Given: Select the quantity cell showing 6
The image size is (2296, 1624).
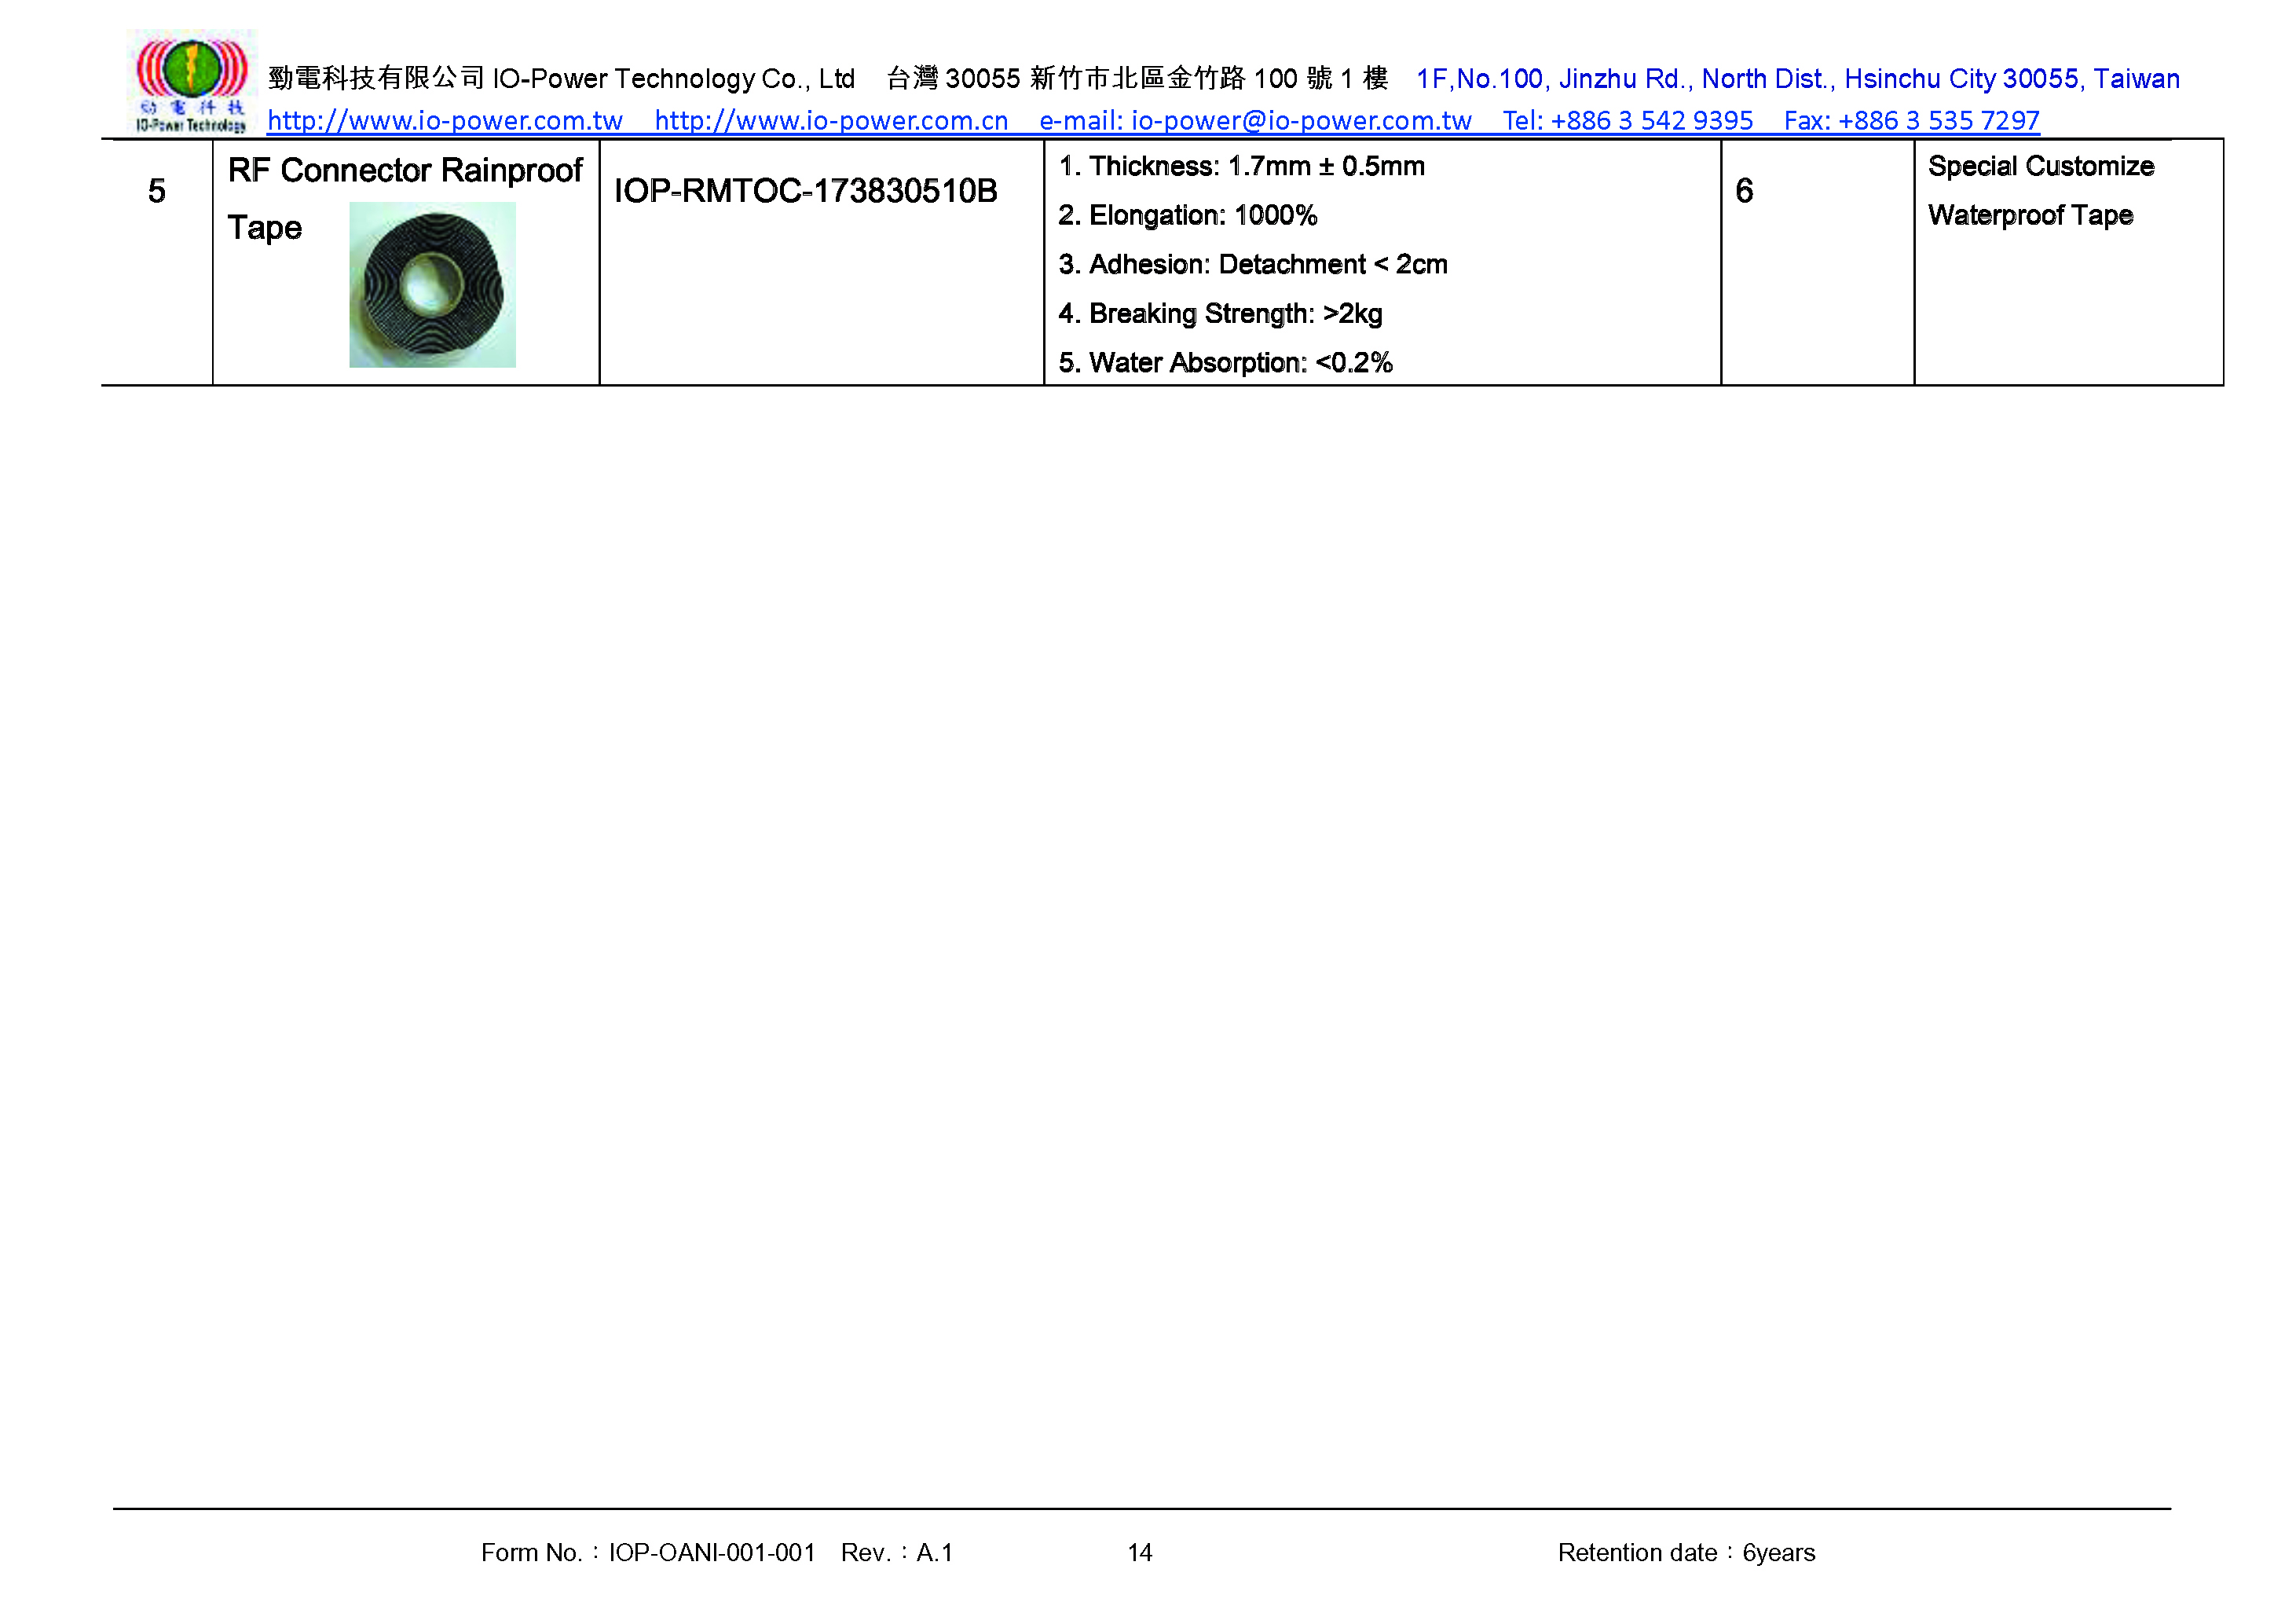Looking at the screenshot, I should point(1817,262).
